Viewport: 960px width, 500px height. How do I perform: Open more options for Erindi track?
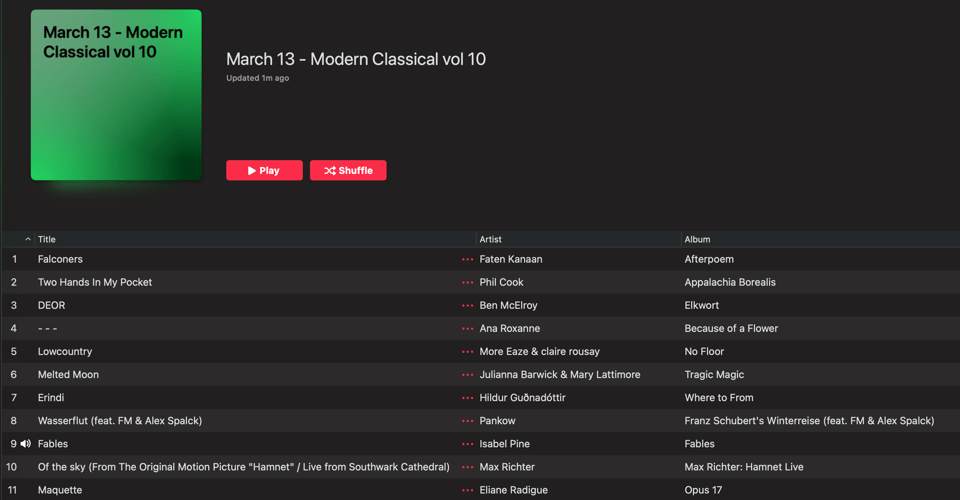pos(467,398)
